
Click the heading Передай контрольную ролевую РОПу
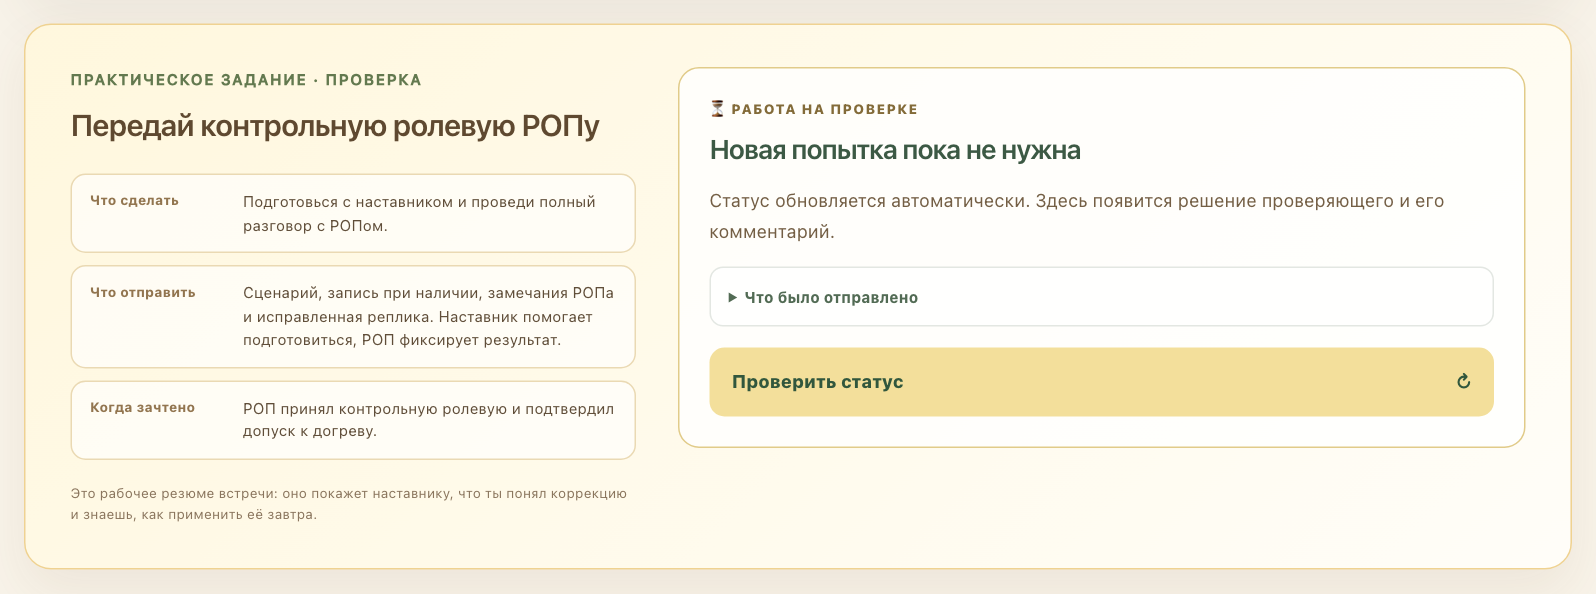click(335, 126)
